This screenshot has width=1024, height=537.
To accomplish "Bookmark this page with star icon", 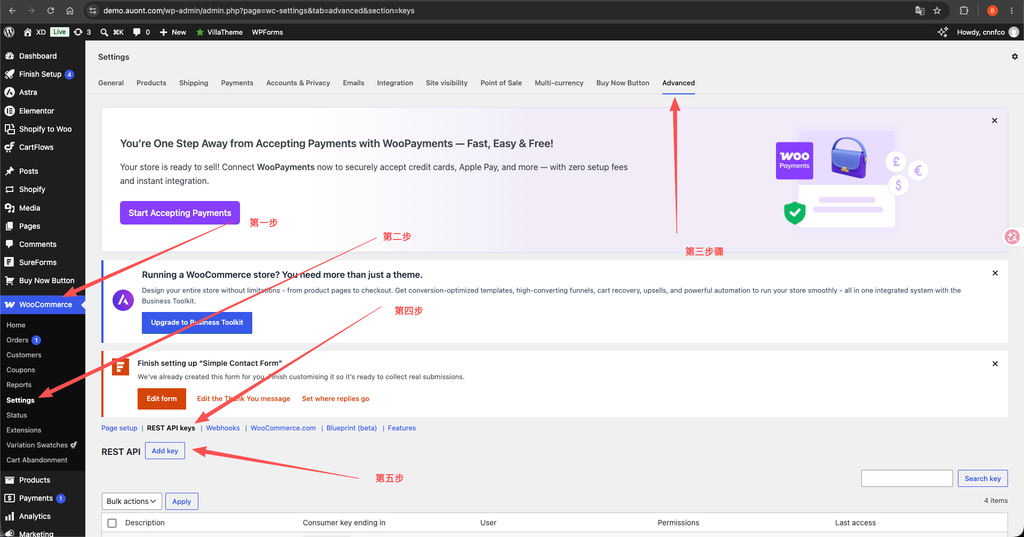I will (x=937, y=10).
